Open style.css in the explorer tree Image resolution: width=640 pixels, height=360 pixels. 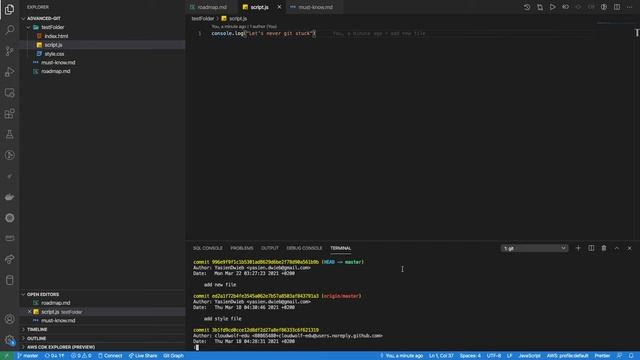[x=54, y=54]
